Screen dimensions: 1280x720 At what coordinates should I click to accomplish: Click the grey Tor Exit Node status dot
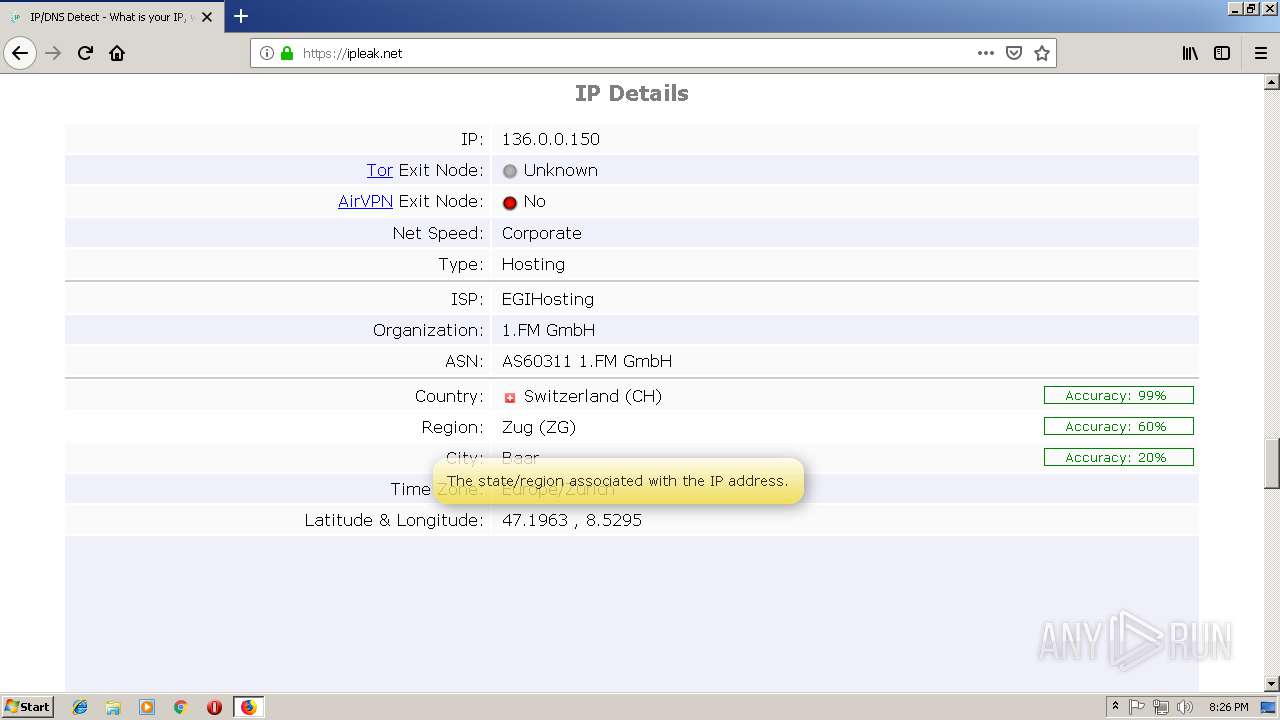510,171
